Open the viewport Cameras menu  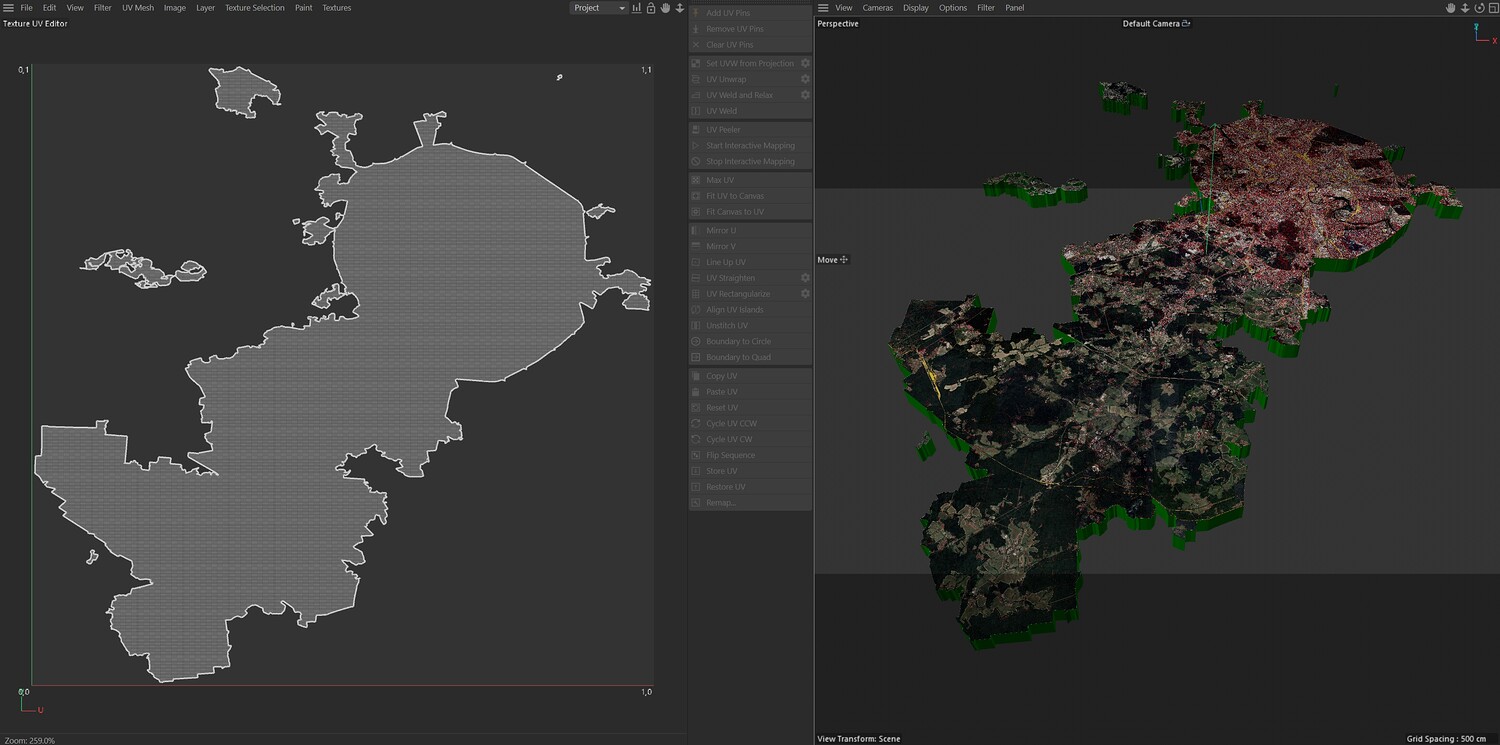(x=878, y=8)
